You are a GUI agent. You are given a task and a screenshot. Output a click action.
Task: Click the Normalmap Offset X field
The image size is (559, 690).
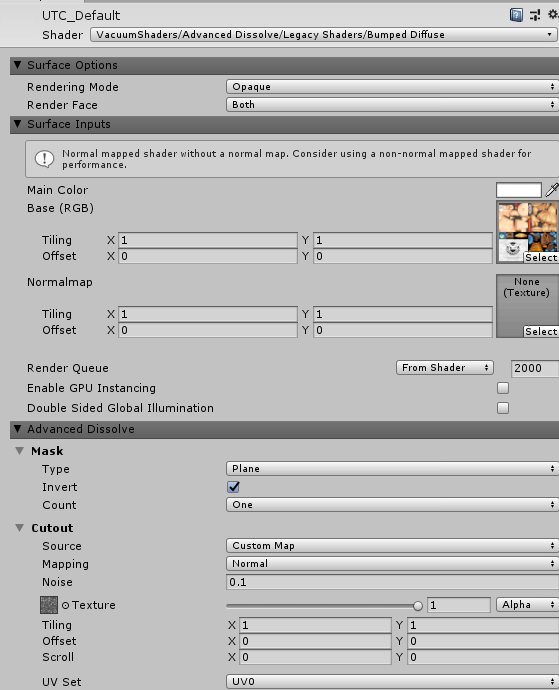click(208, 330)
